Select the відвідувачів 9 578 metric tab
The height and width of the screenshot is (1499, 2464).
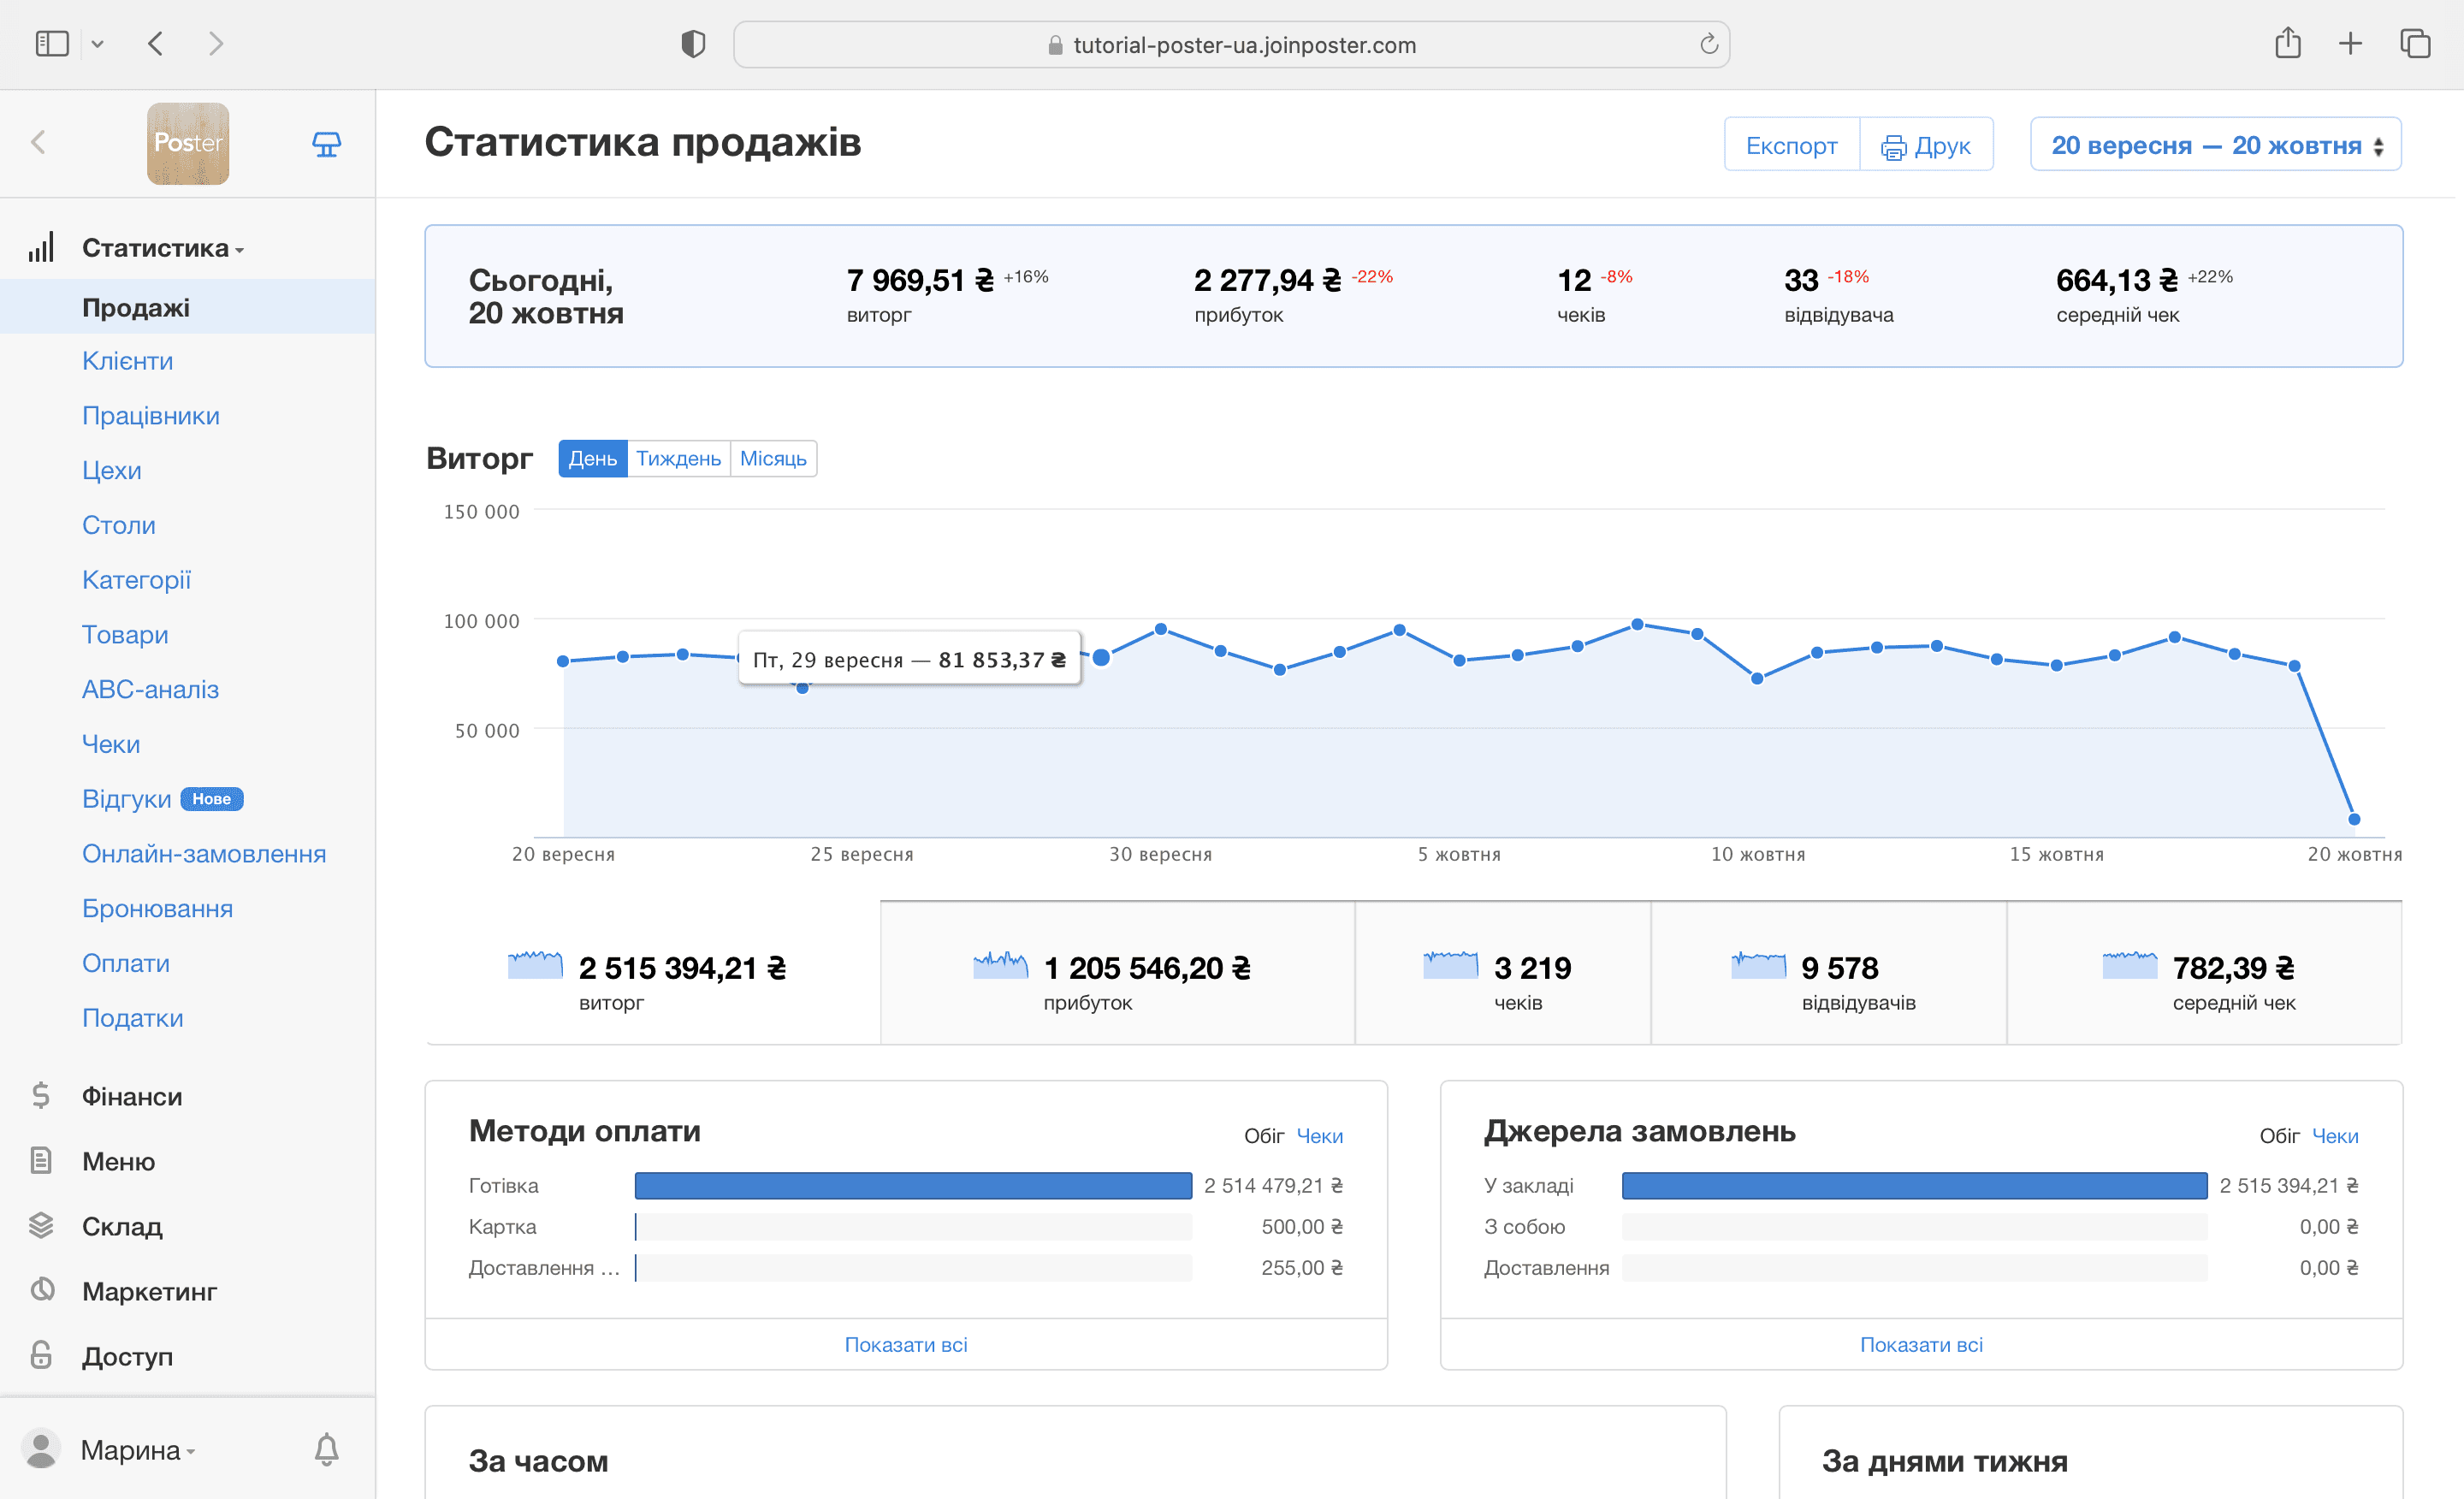point(1829,973)
